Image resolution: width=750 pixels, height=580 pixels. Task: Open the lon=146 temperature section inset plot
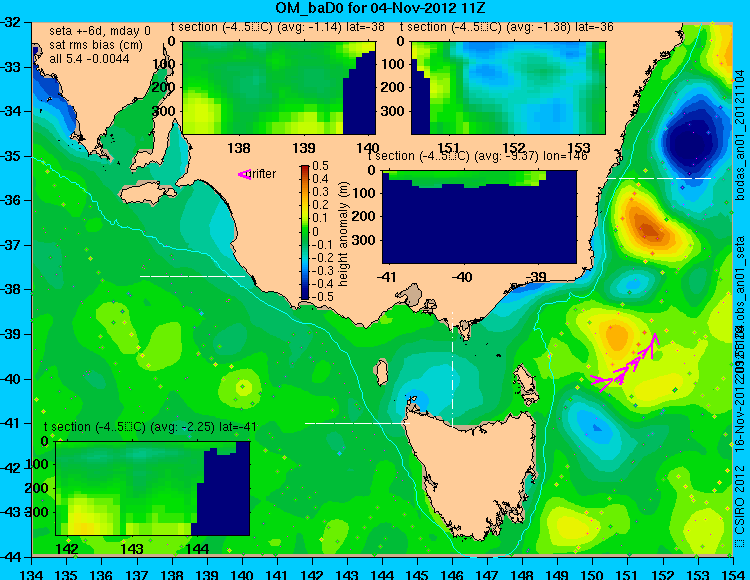479,217
